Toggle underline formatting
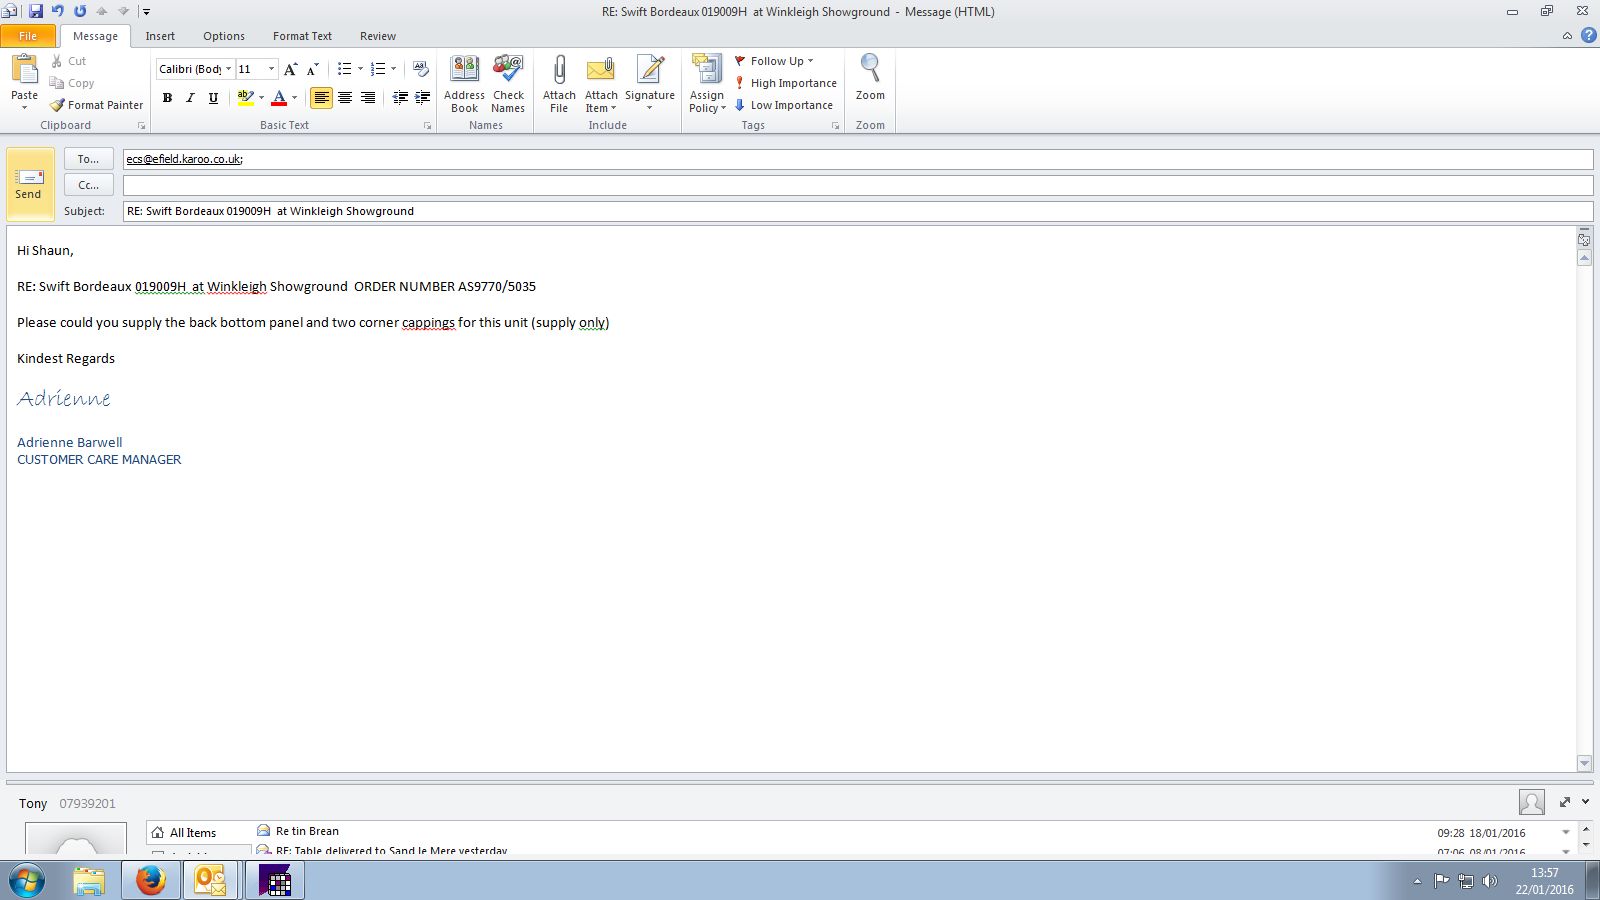This screenshot has width=1600, height=900. point(213,98)
